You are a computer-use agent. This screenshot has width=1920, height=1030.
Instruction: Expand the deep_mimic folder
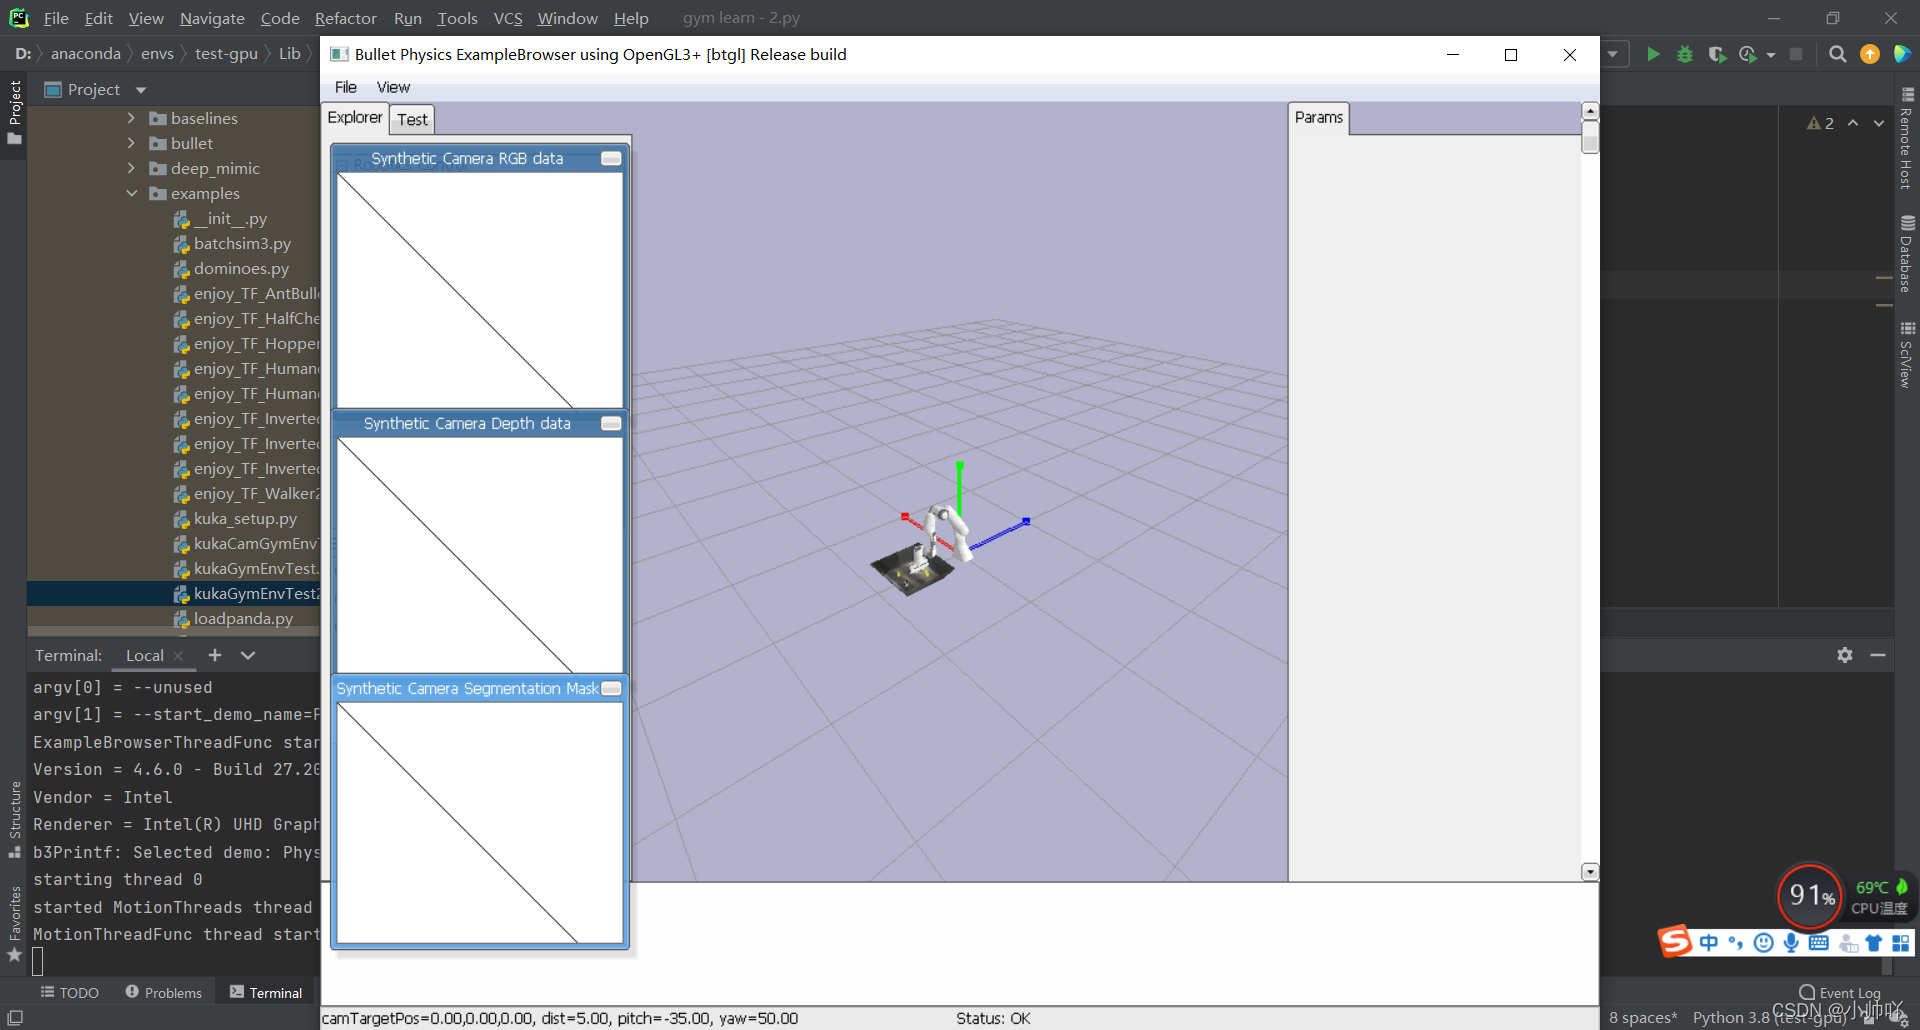click(131, 168)
